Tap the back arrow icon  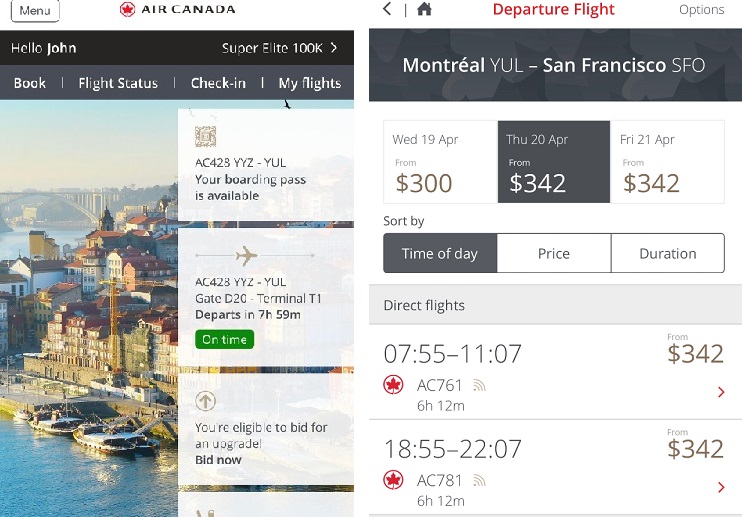(x=388, y=10)
